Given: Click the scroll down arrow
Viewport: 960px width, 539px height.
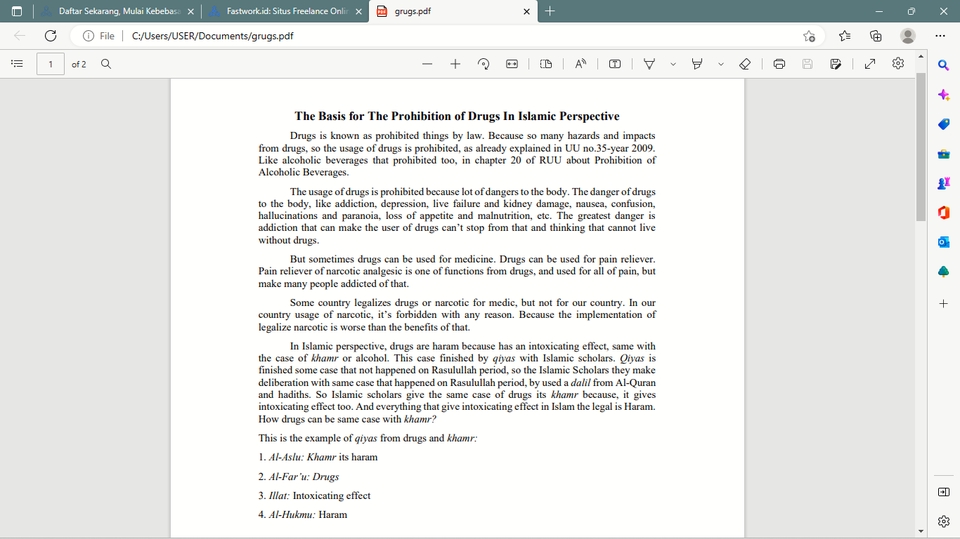Looking at the screenshot, I should 921,532.
